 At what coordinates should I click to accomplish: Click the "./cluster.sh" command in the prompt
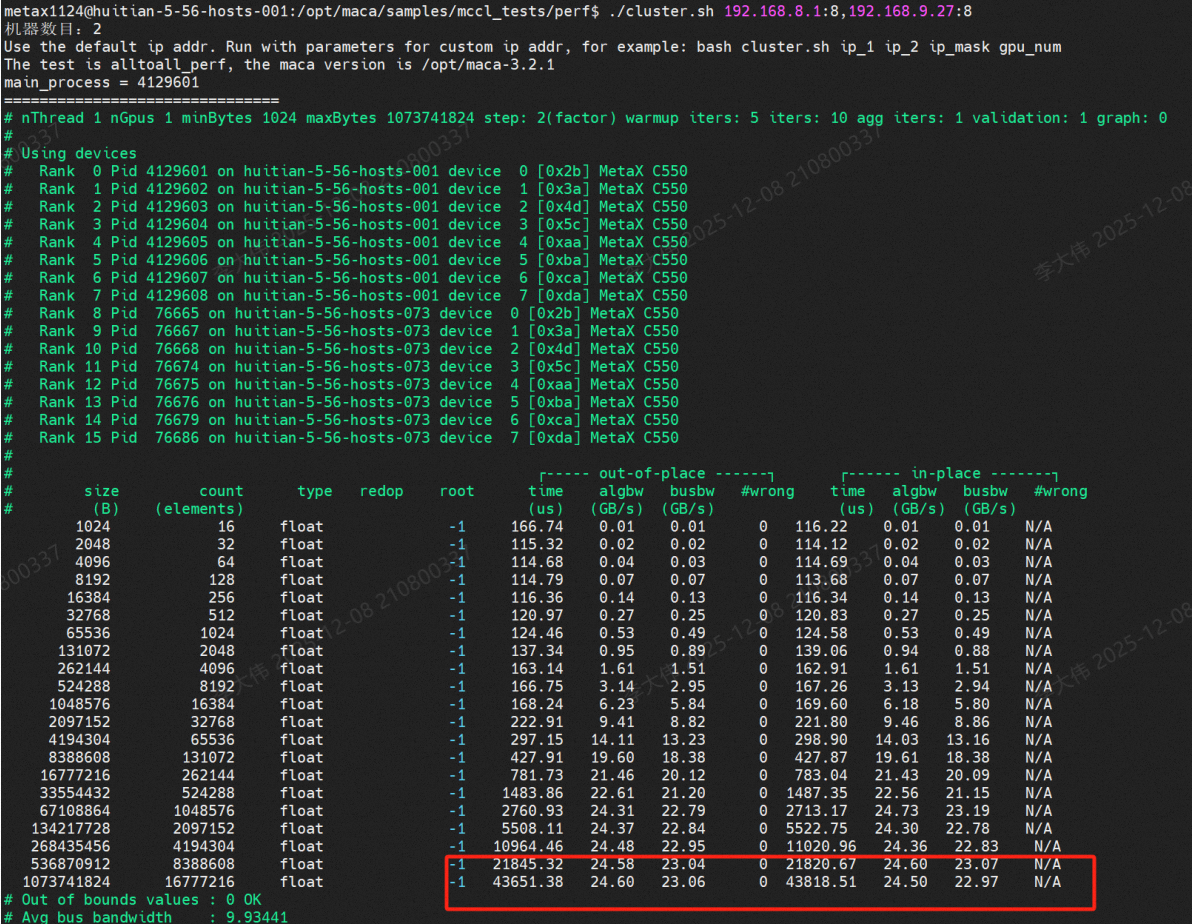pyautogui.click(x=661, y=11)
